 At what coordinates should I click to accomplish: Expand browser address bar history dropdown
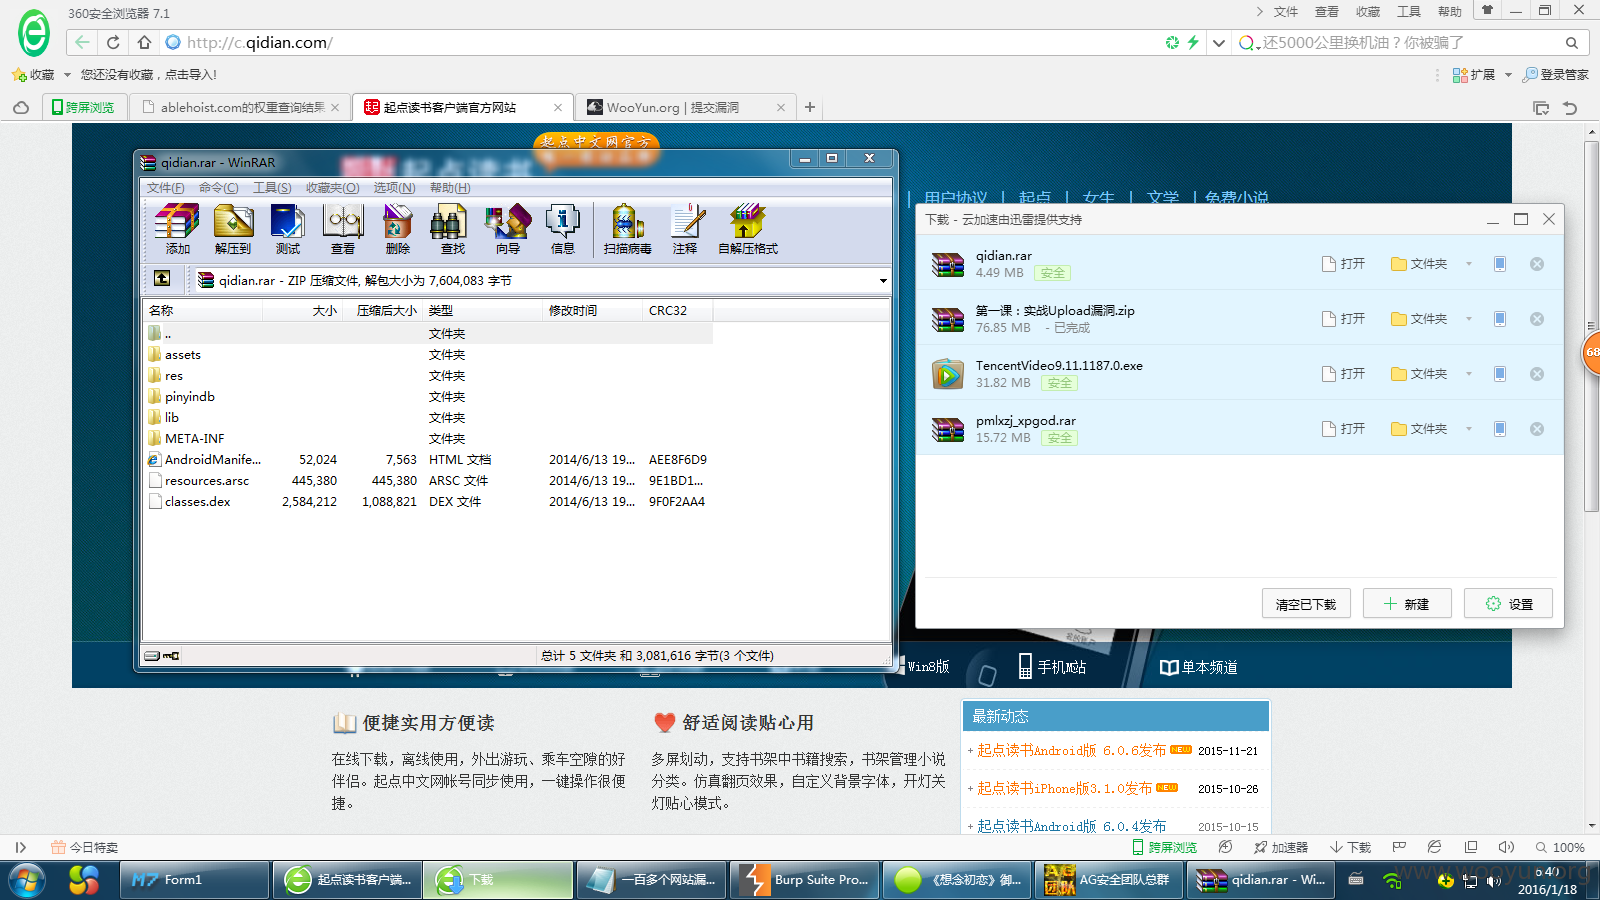coord(1218,43)
